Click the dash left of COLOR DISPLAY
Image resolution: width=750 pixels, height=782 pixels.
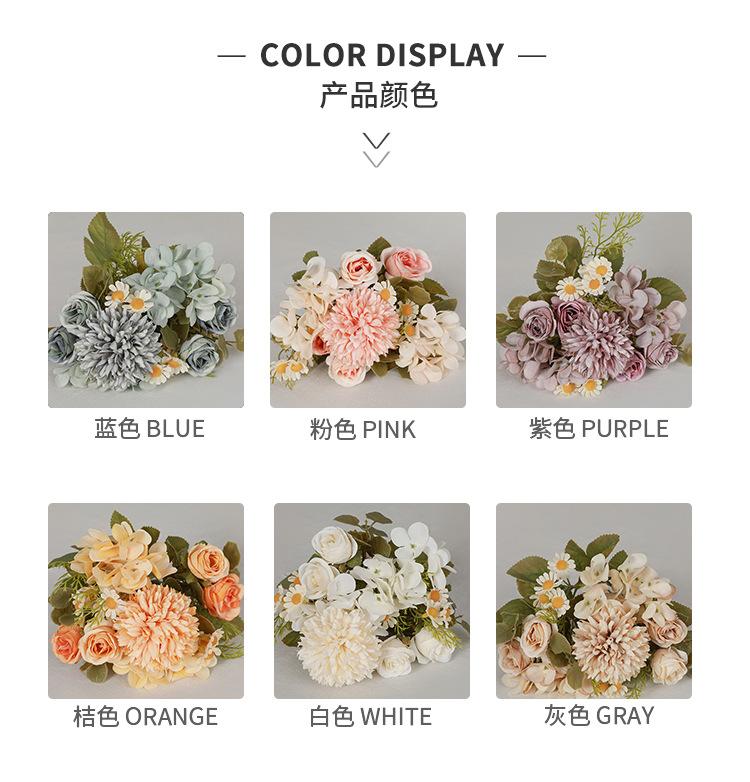click(231, 56)
